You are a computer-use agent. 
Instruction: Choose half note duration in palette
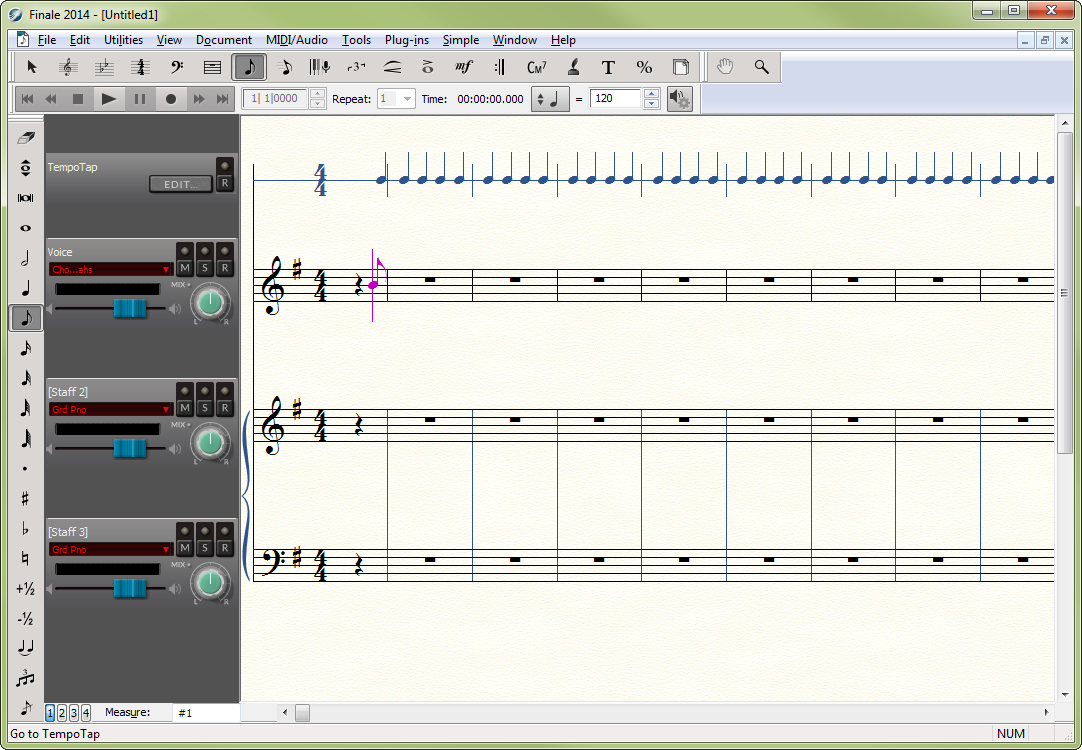click(x=26, y=259)
